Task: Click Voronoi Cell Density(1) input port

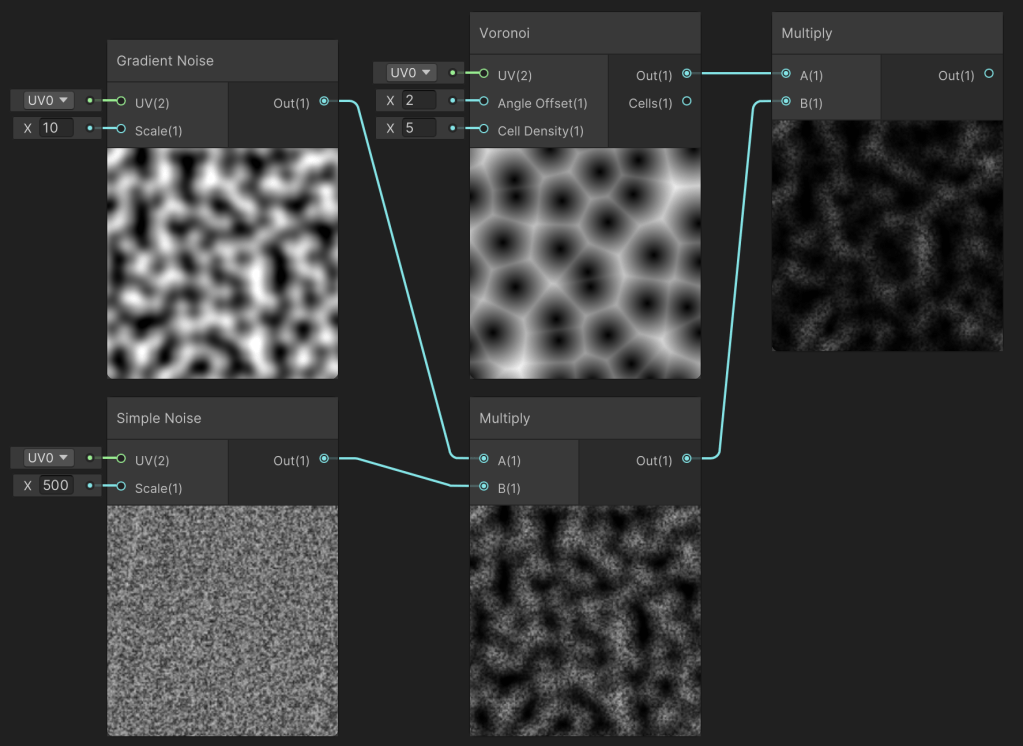Action: click(x=484, y=129)
